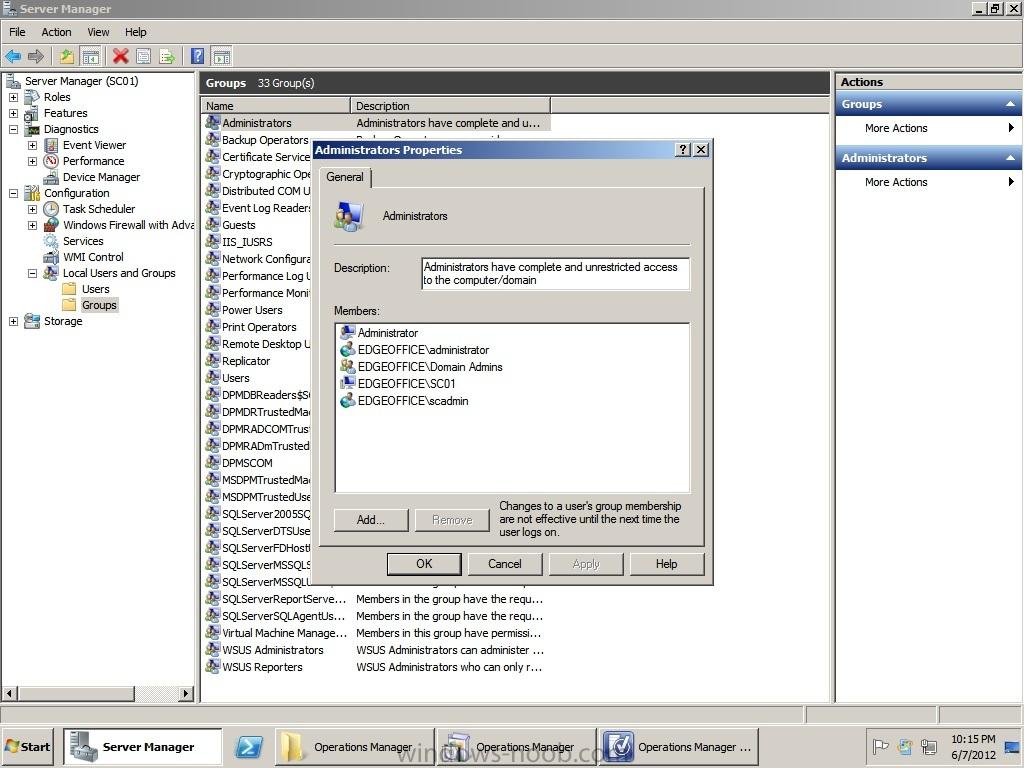Open the View menu
Screen dimensions: 1024x768
(x=98, y=32)
